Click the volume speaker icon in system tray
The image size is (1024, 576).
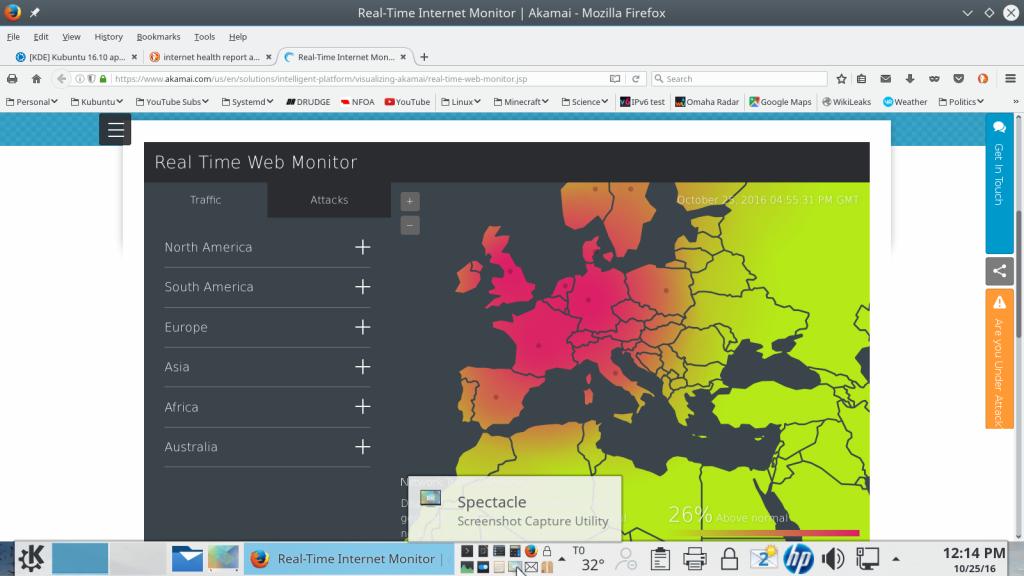point(832,559)
